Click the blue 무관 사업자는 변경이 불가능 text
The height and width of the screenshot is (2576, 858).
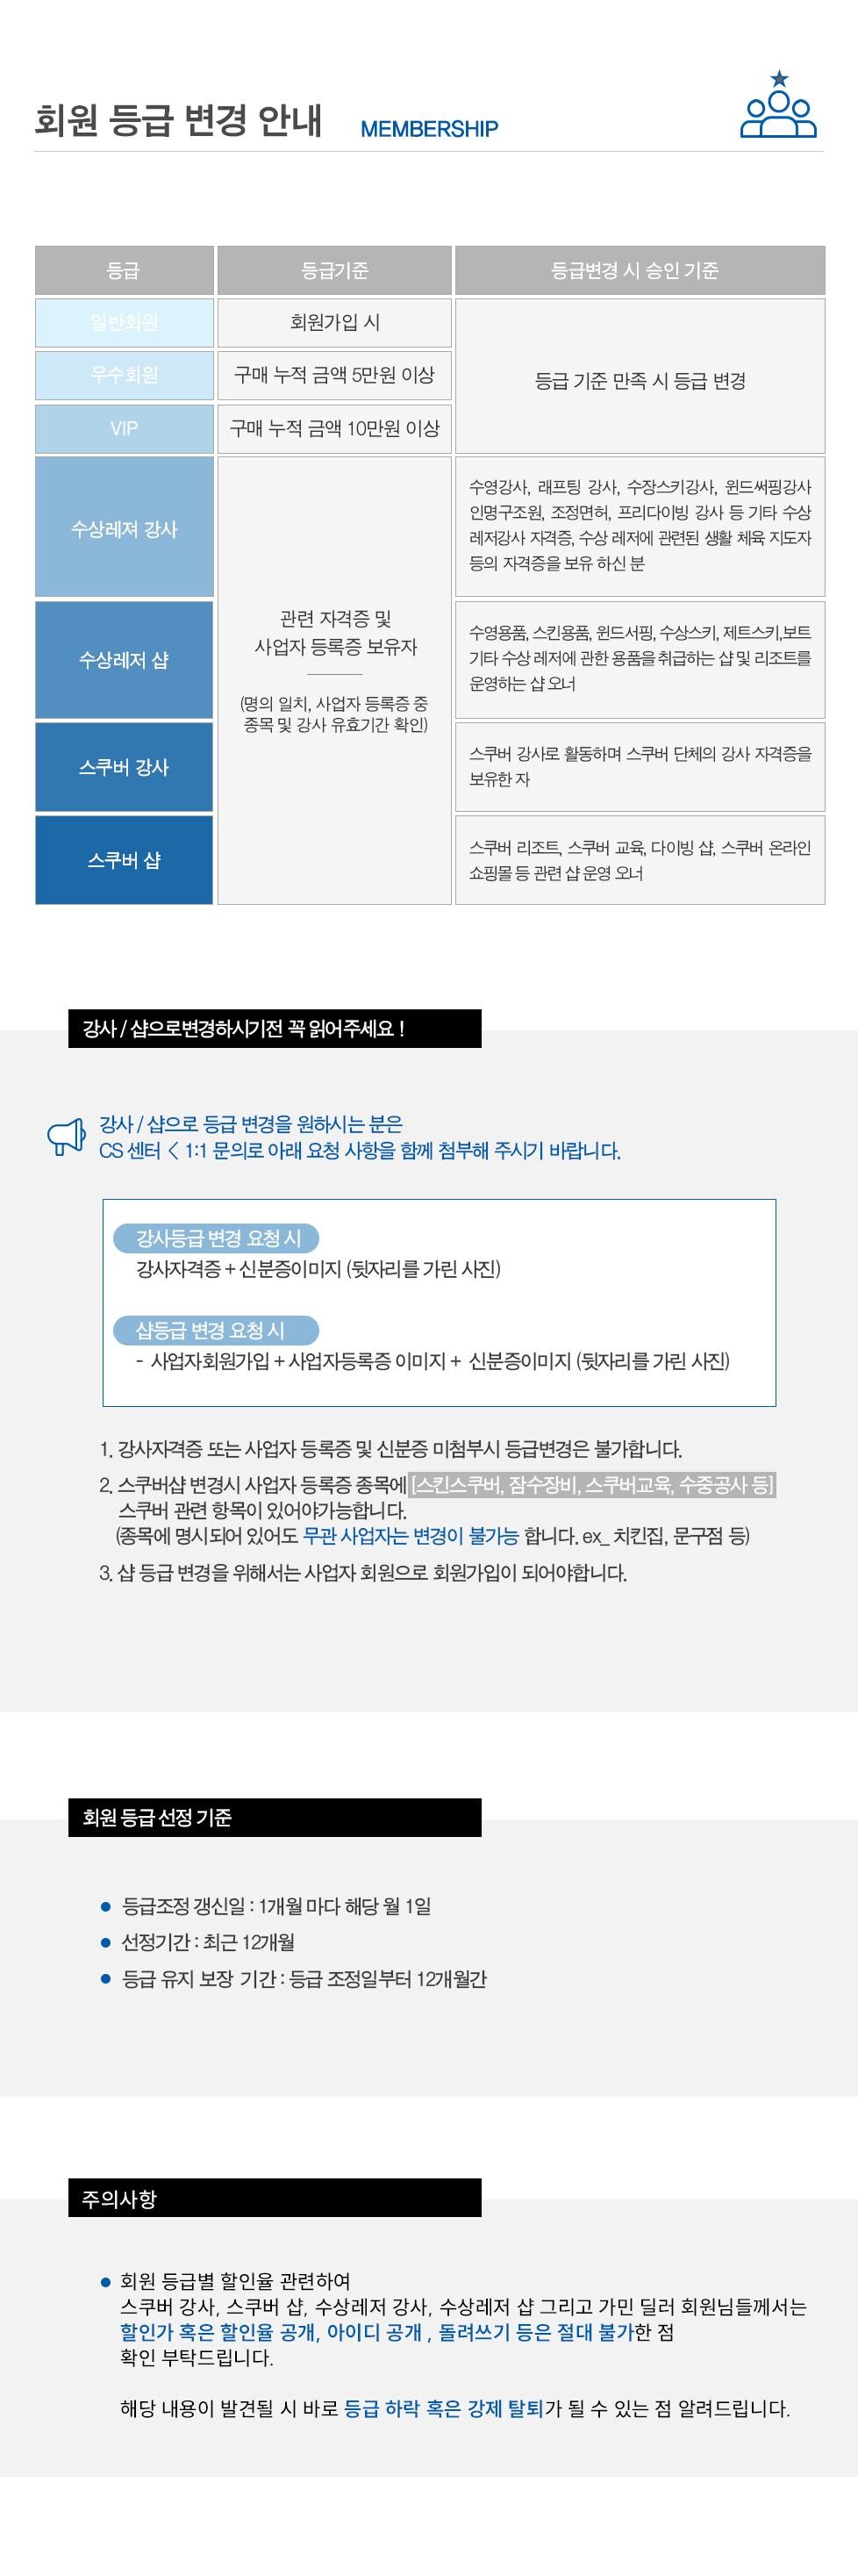pyautogui.click(x=411, y=1536)
